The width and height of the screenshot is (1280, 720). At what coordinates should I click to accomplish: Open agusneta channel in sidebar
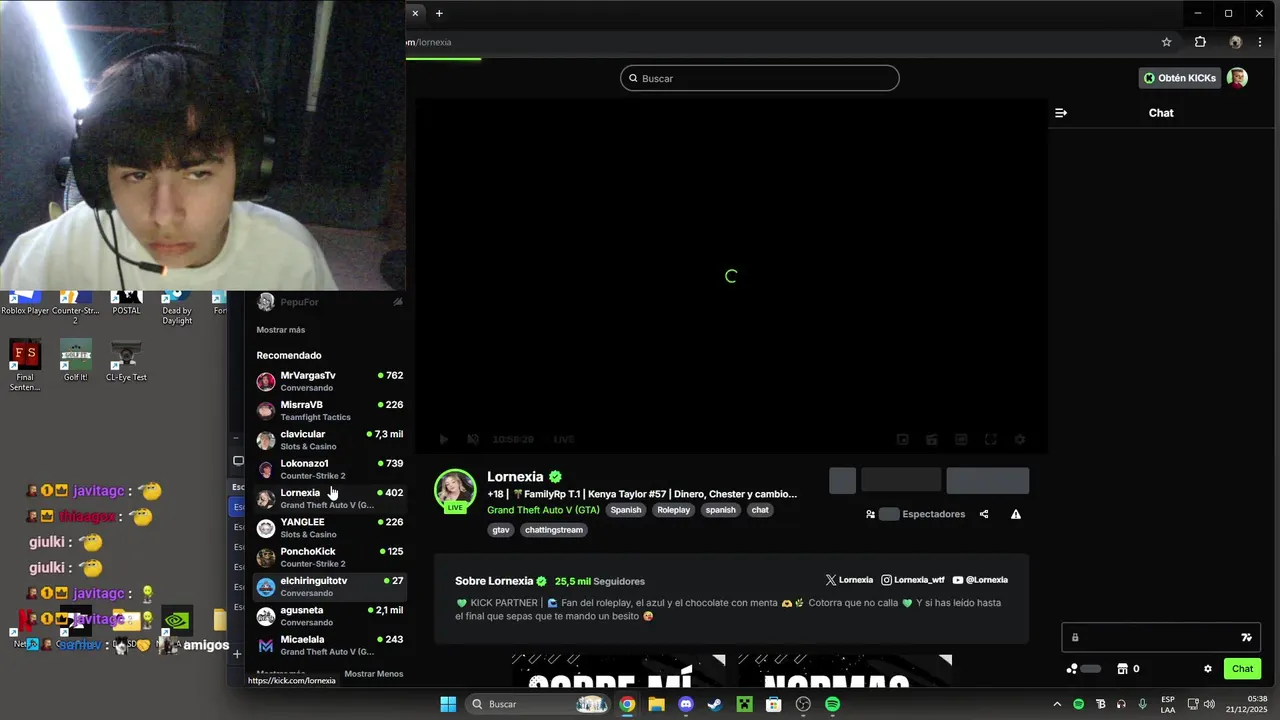(329, 616)
